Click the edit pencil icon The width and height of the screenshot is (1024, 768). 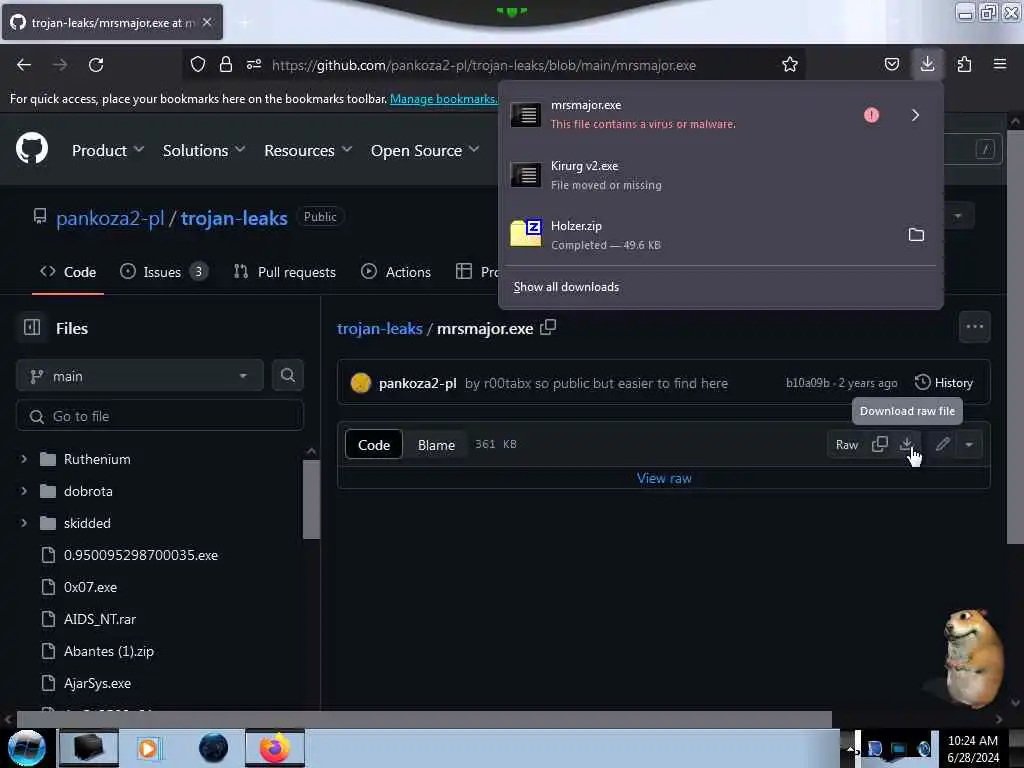coord(942,444)
